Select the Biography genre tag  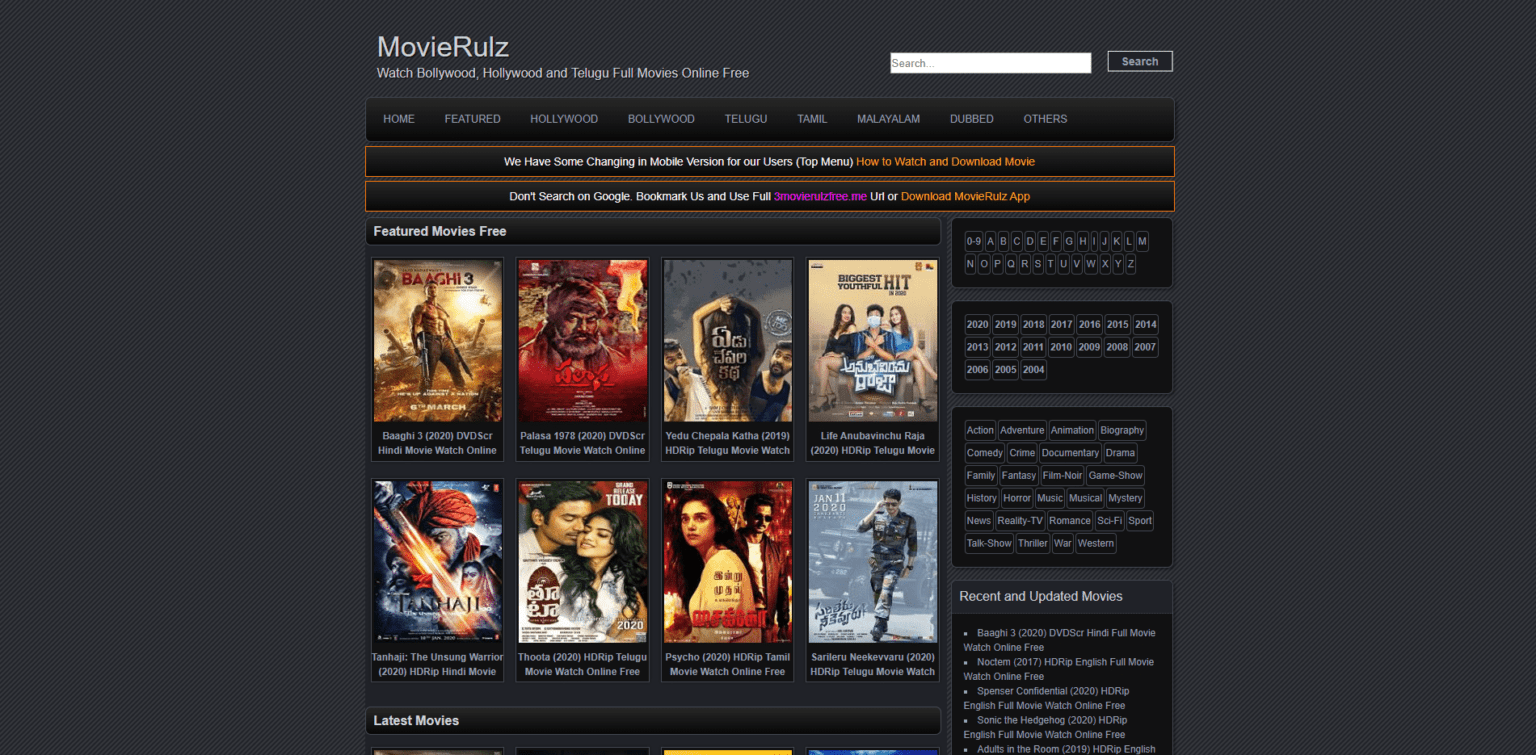point(1122,430)
